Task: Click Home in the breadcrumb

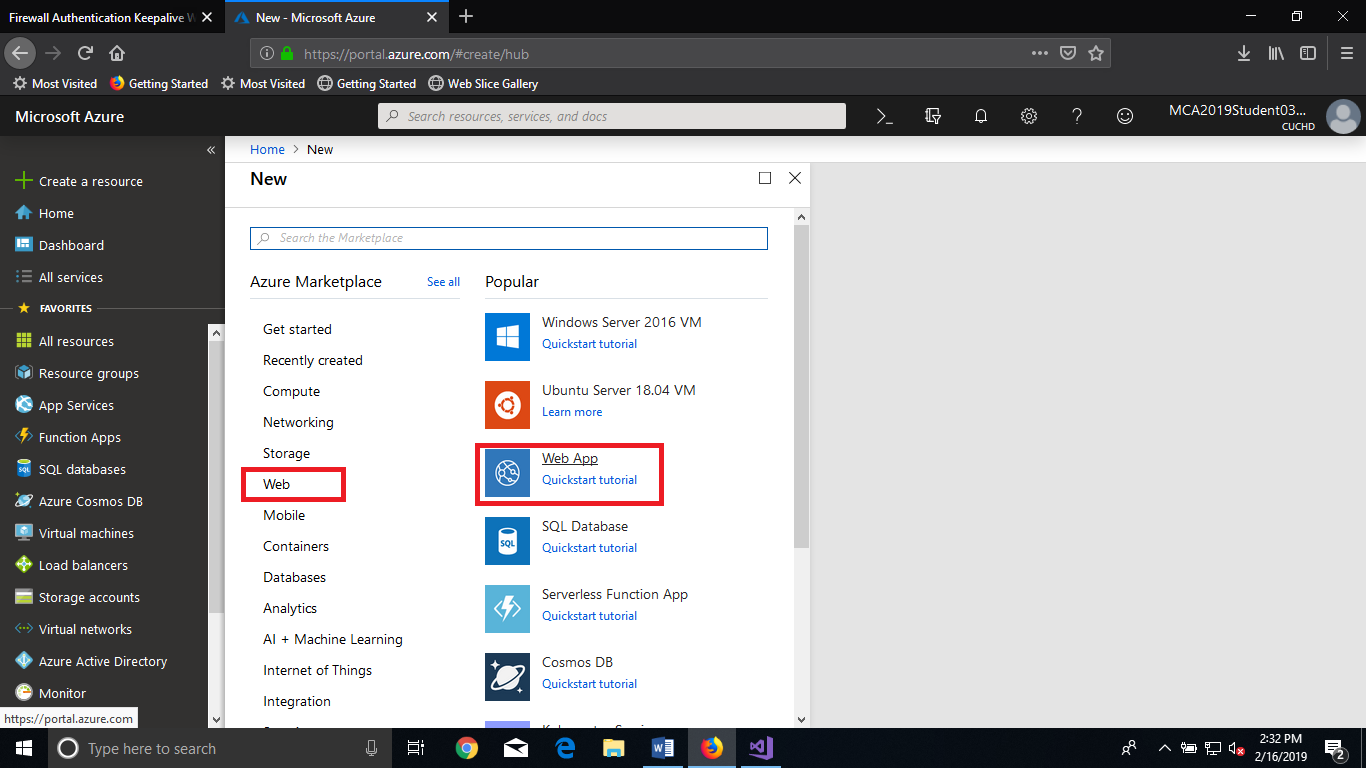Action: (267, 149)
